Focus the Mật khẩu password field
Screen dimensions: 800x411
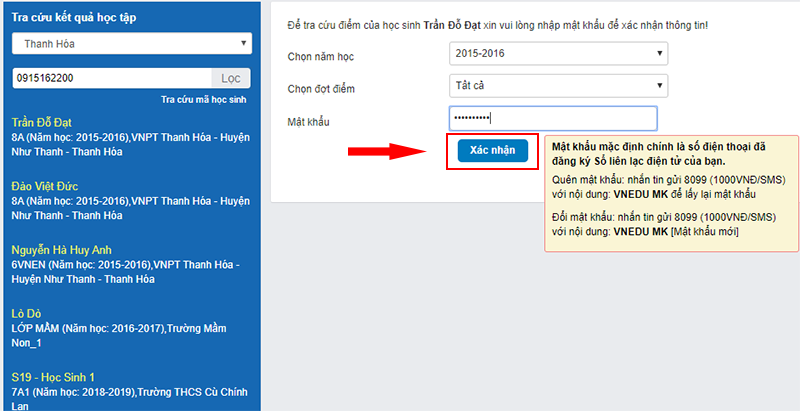click(x=552, y=119)
